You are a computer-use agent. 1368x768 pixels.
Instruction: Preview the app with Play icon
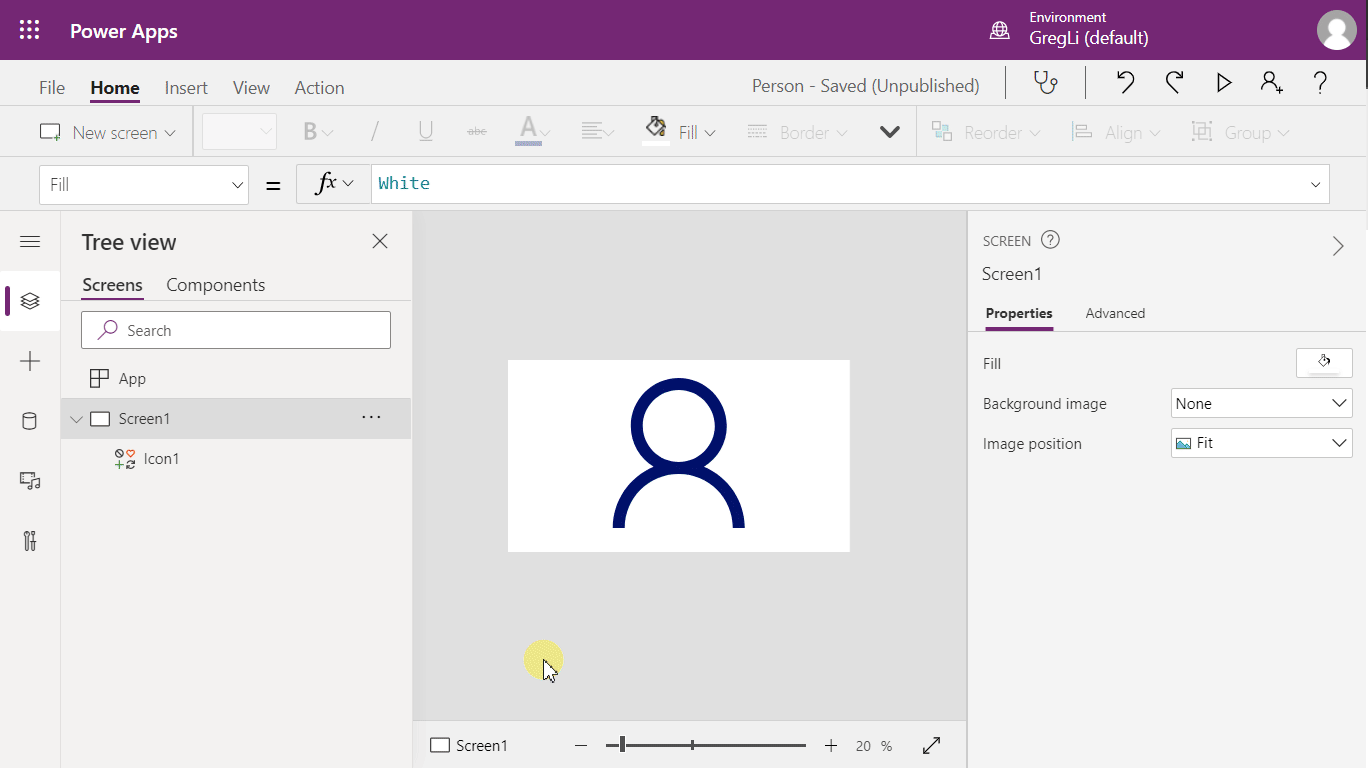pos(1223,83)
